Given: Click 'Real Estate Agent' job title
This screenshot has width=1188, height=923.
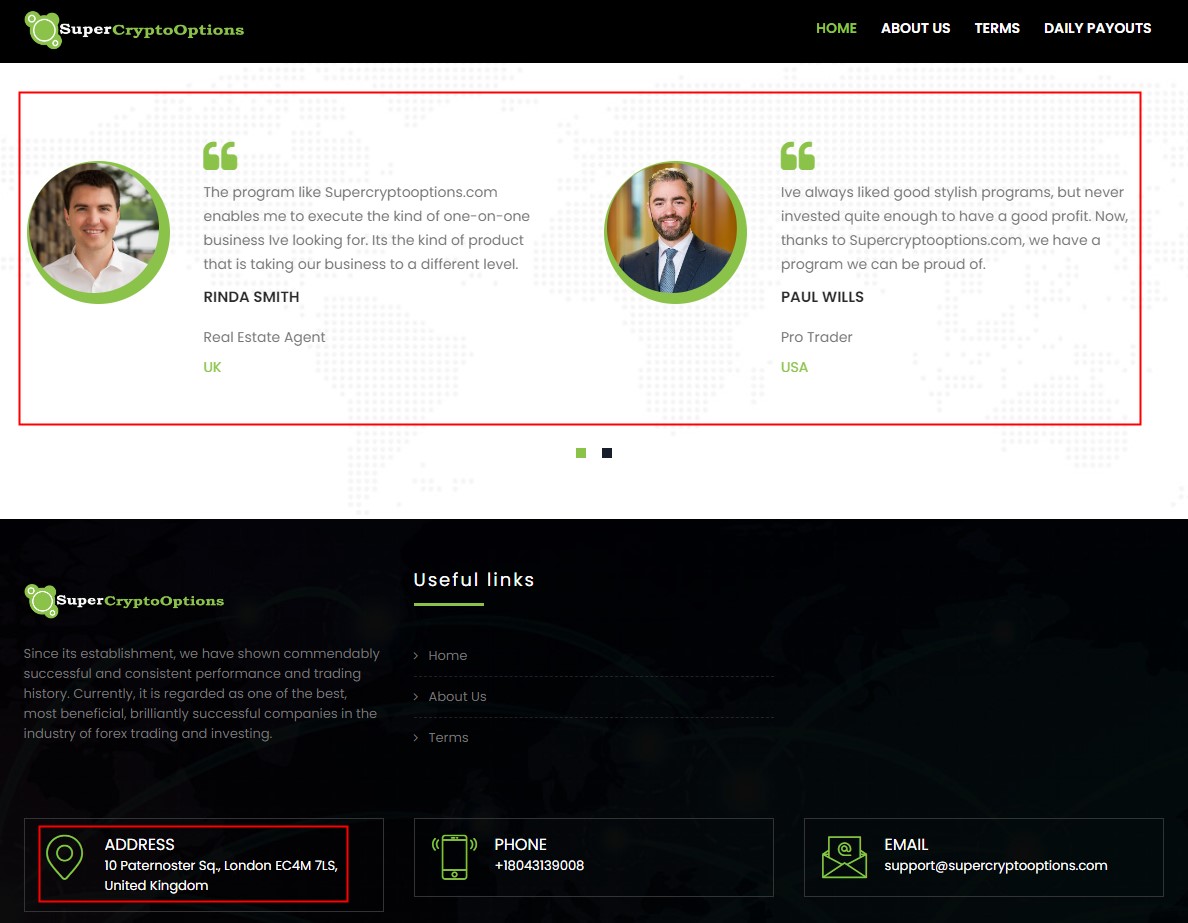Looking at the screenshot, I should point(264,337).
